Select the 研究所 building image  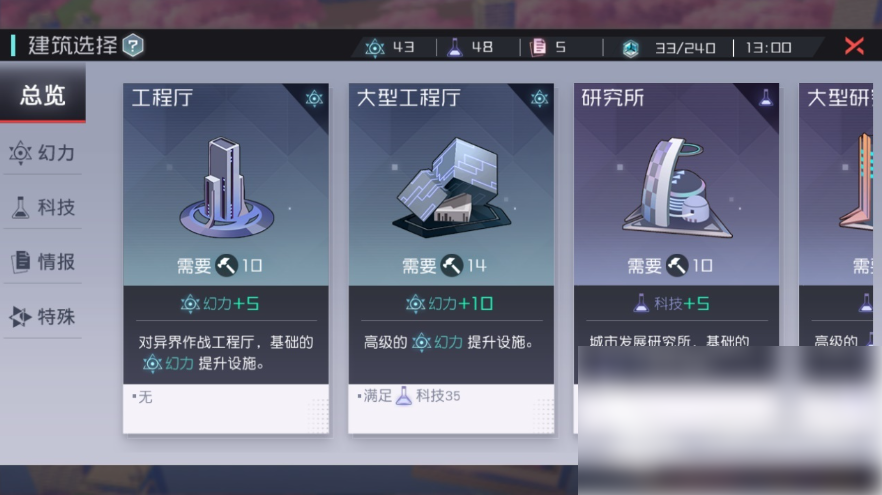[x=677, y=188]
